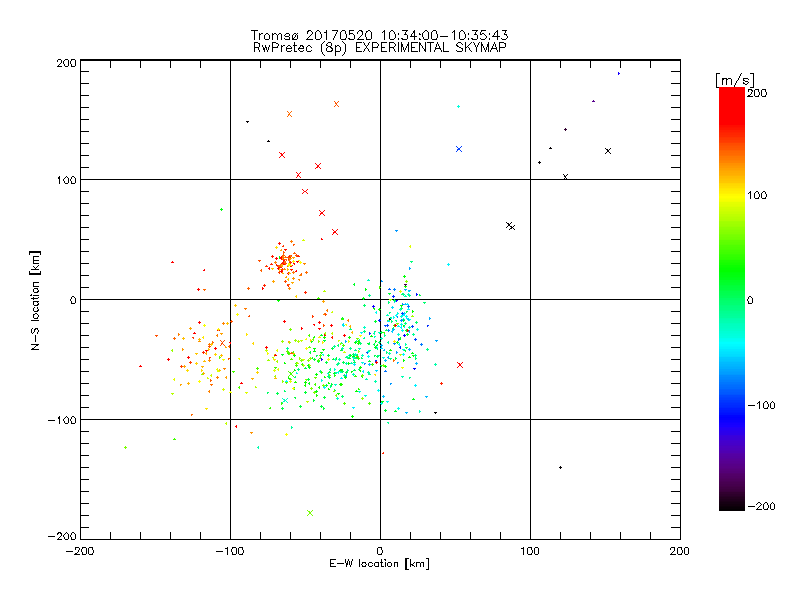
Task: Click the colorbar label '-200'
Action: point(761,507)
